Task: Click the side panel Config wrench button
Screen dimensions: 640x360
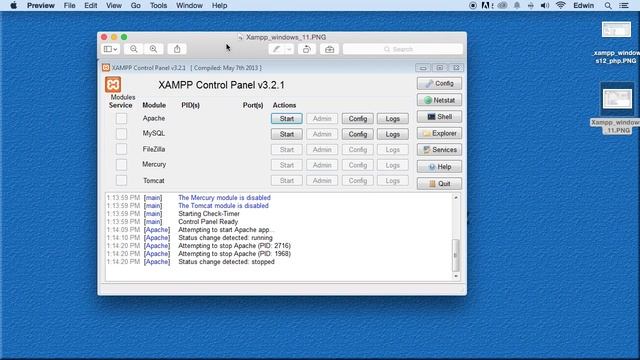Action: pyautogui.click(x=440, y=83)
